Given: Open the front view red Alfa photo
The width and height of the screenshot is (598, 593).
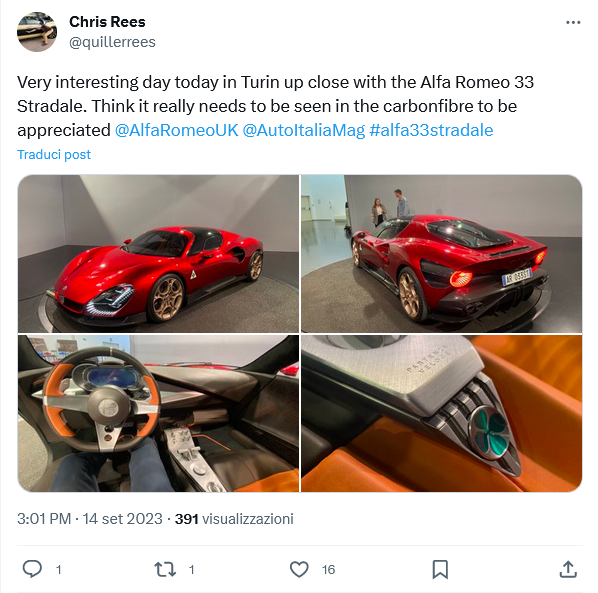Looking at the screenshot, I should (x=158, y=254).
